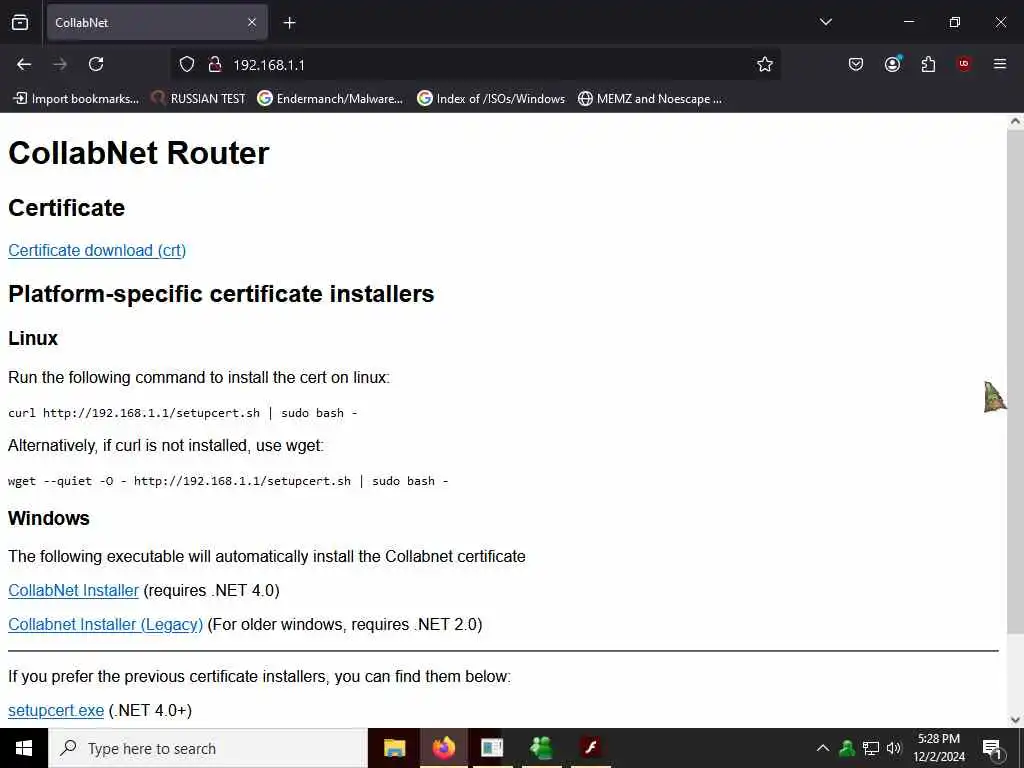Screen dimensions: 1024x768
Task: Open Firefox View icon in tab bar
Action: tap(20, 22)
